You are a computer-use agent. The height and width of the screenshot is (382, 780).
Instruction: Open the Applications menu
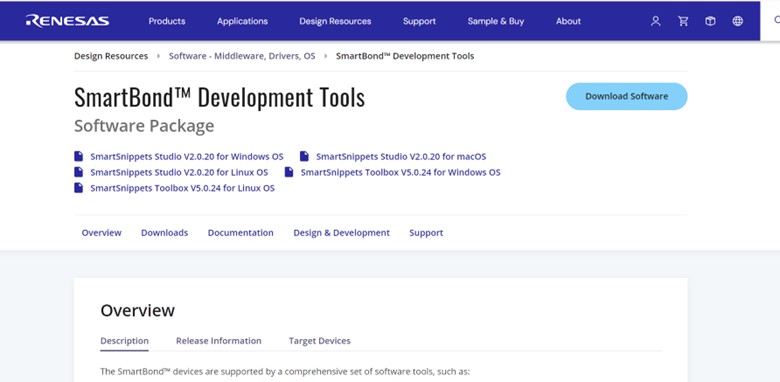coord(242,21)
